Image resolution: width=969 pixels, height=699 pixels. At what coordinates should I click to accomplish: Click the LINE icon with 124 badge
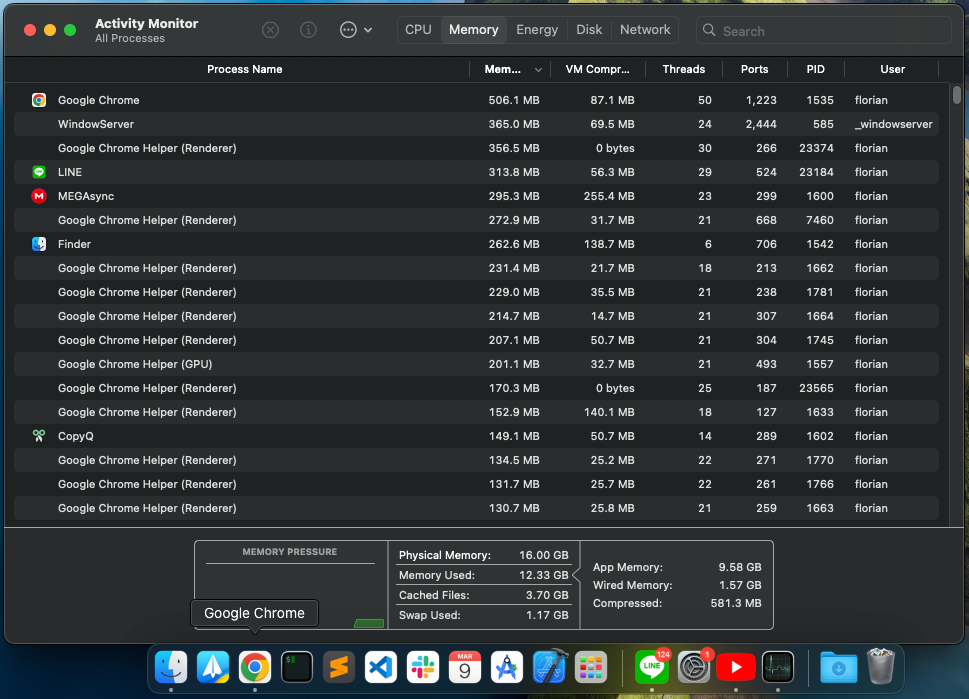[652, 666]
